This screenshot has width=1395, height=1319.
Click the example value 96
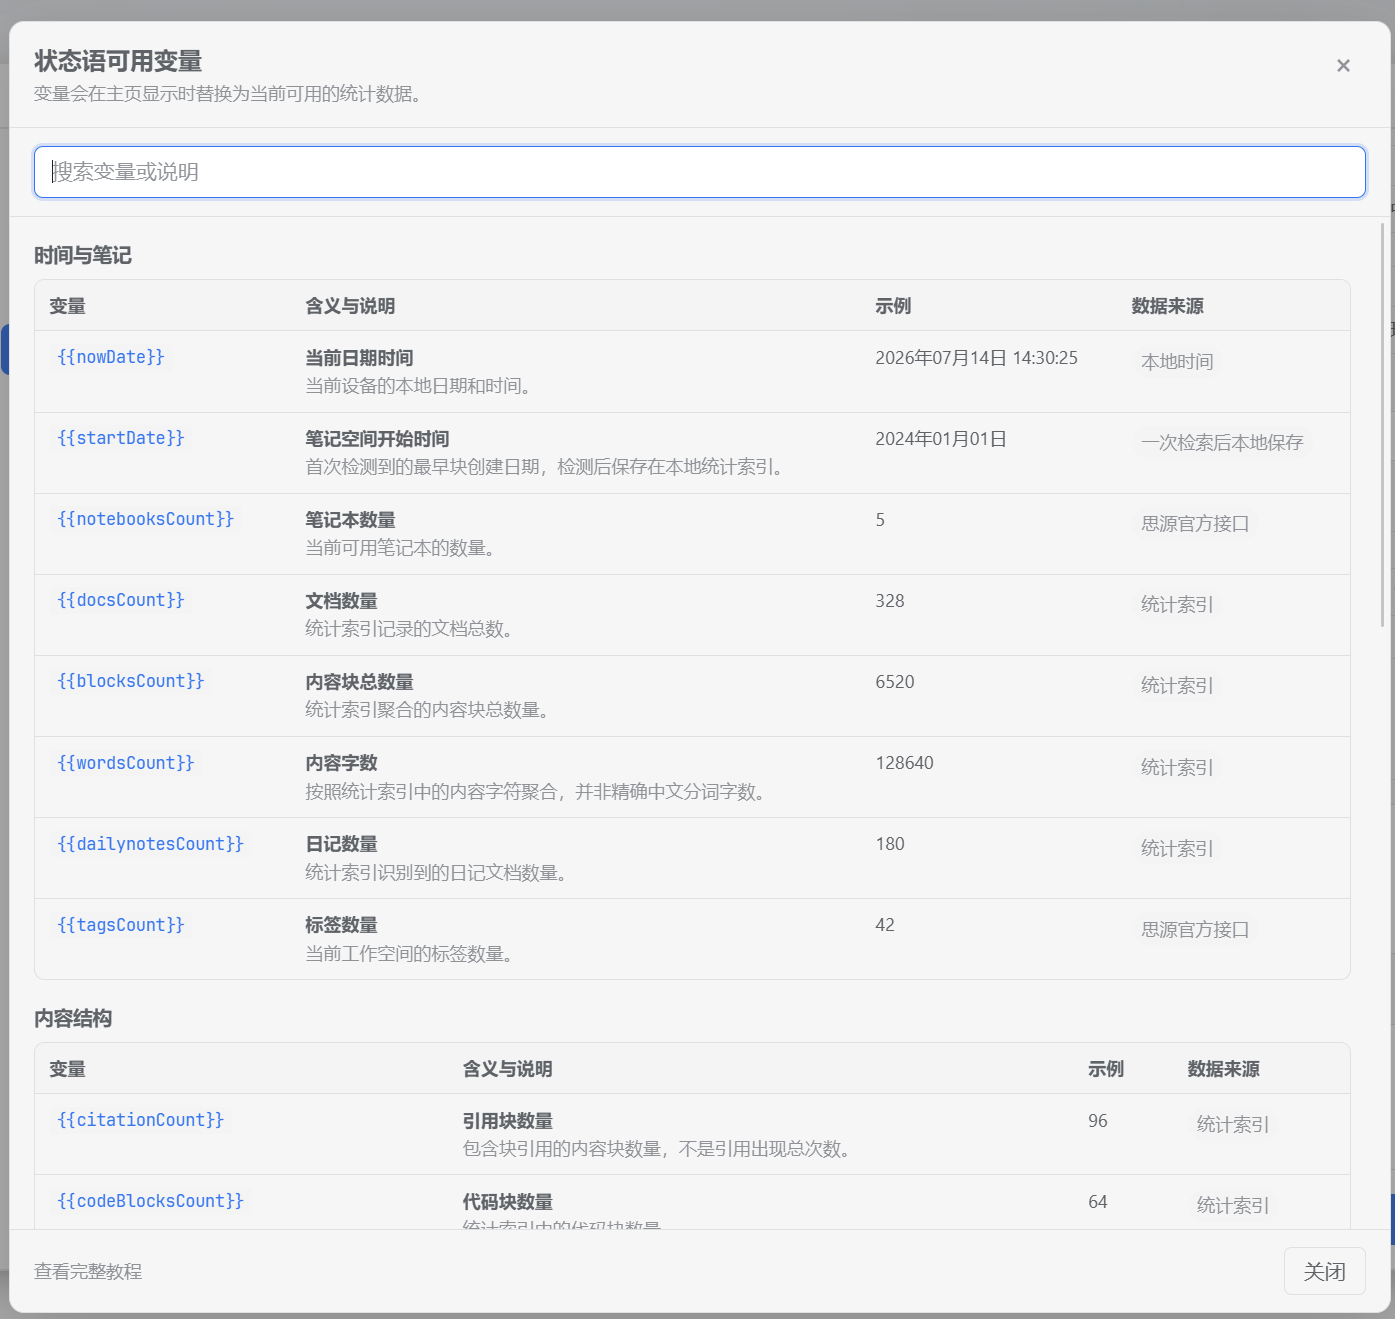(x=1098, y=1121)
